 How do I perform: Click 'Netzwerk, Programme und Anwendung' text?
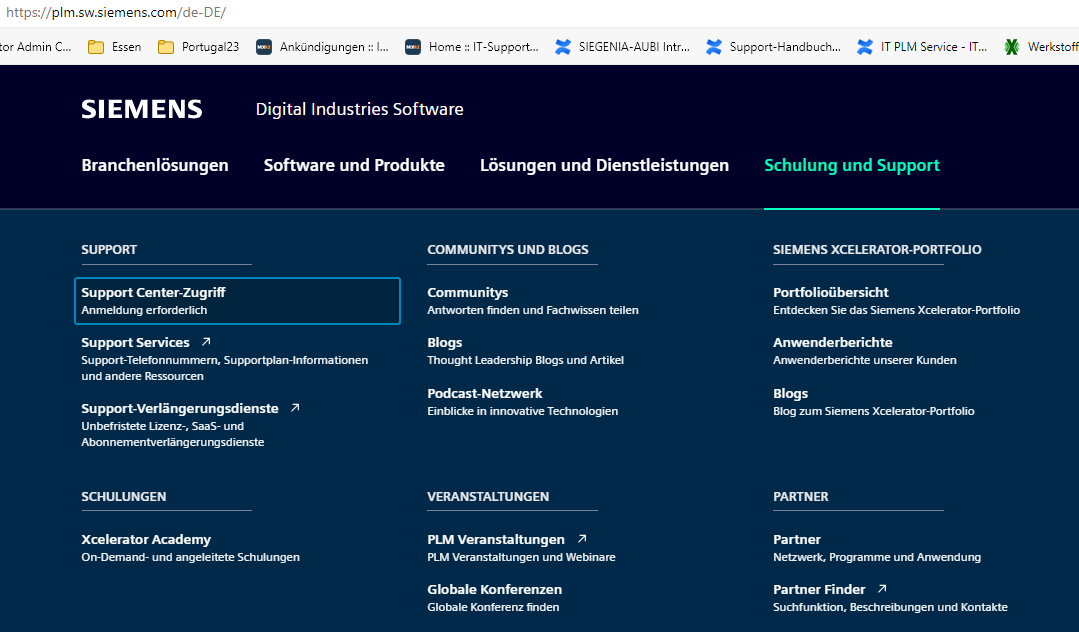877,557
